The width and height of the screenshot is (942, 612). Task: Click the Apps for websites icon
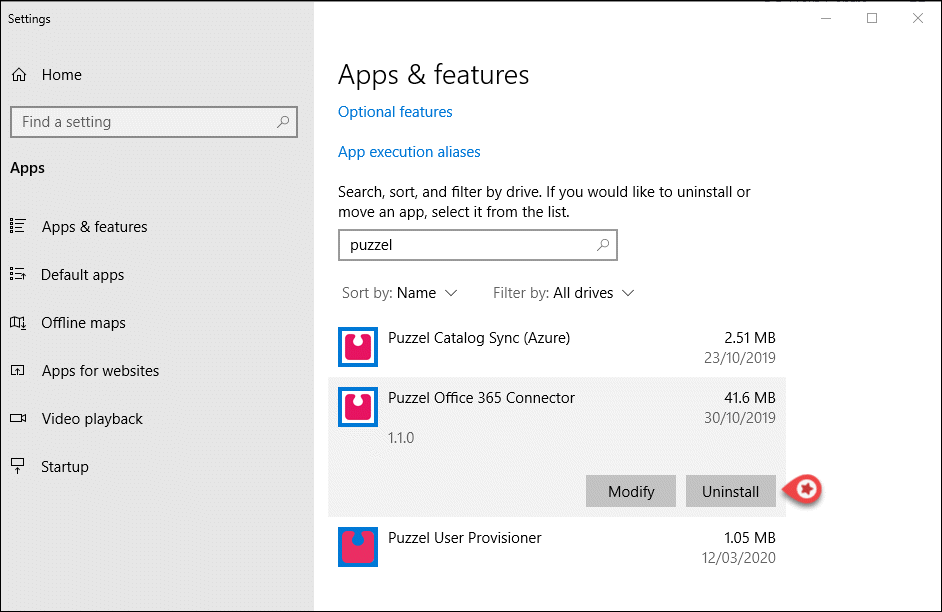[x=18, y=371]
